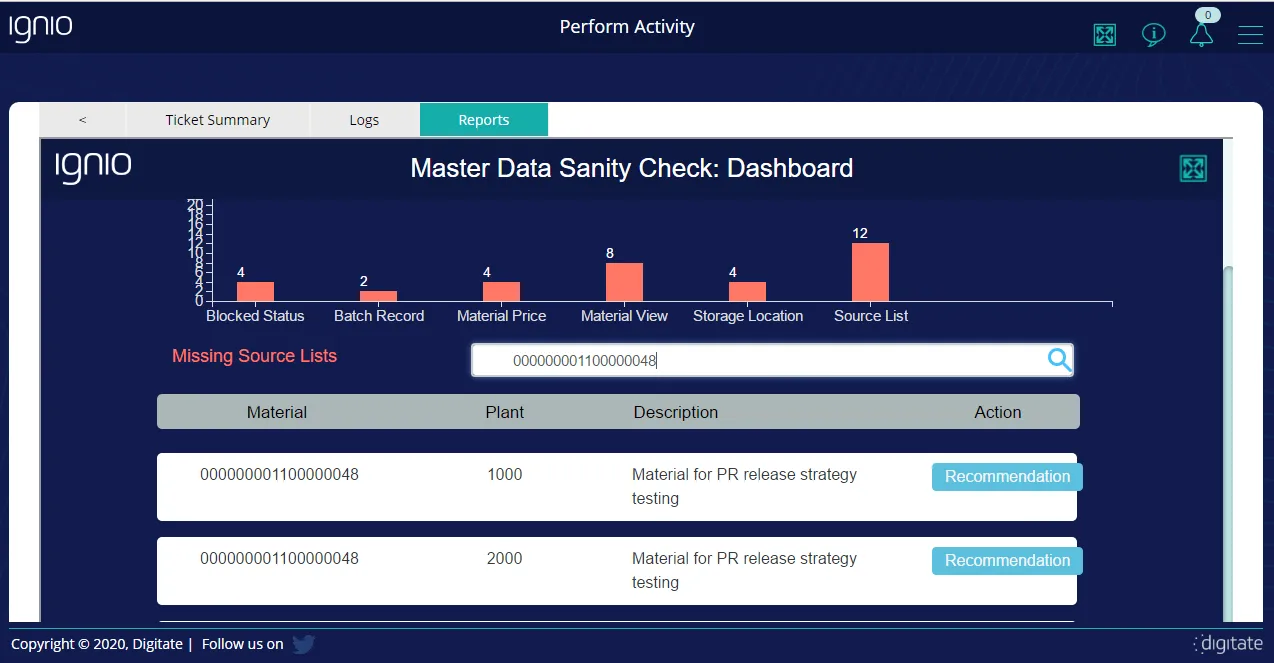Switch to the Ticket Summary tab
The image size is (1274, 663).
point(217,120)
